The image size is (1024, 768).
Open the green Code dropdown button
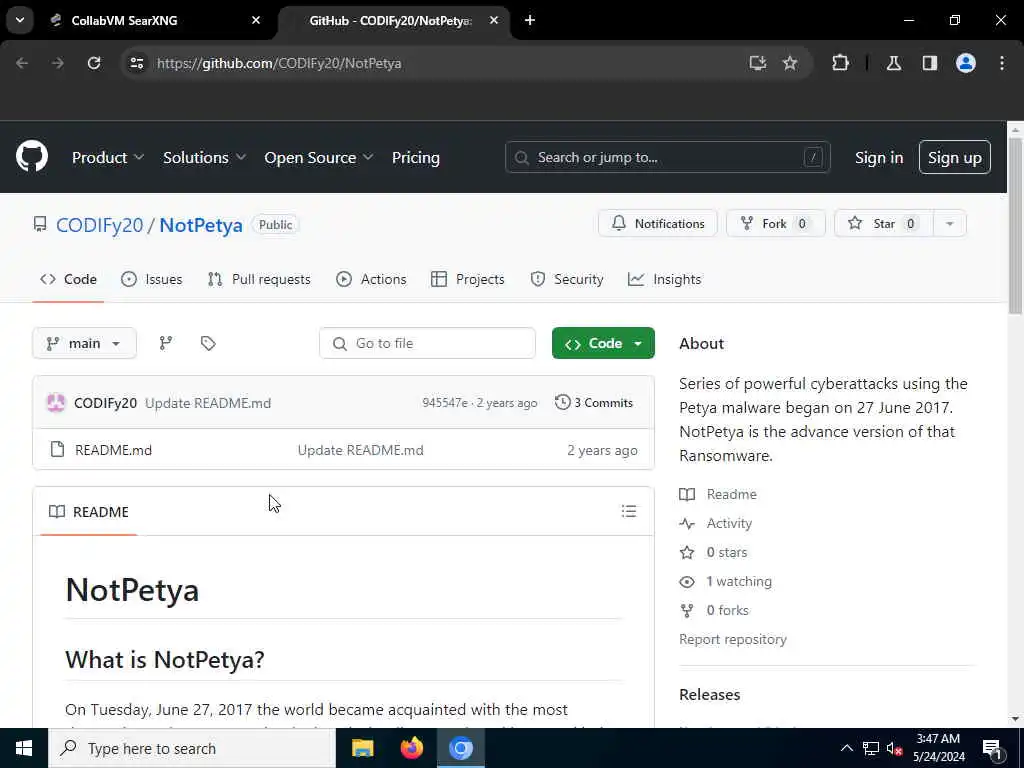click(603, 344)
